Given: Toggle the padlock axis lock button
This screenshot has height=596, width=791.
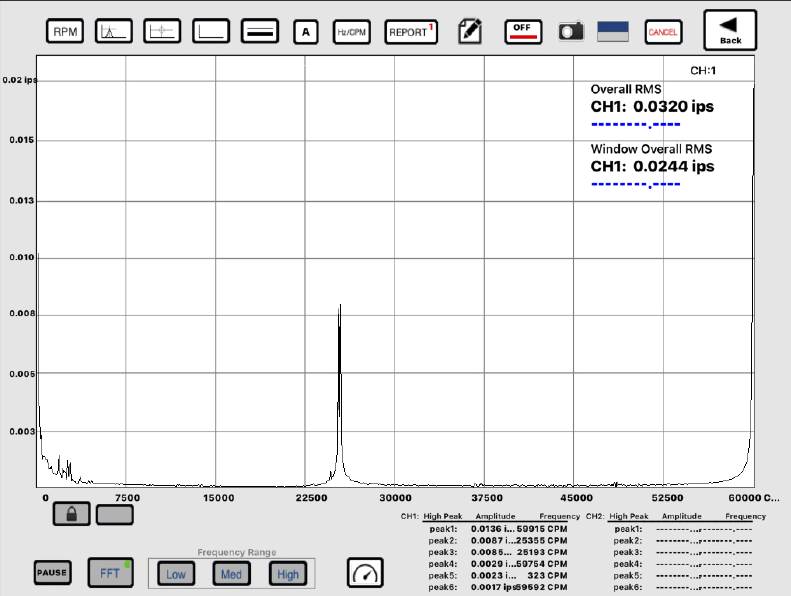Looking at the screenshot, I should (x=72, y=514).
